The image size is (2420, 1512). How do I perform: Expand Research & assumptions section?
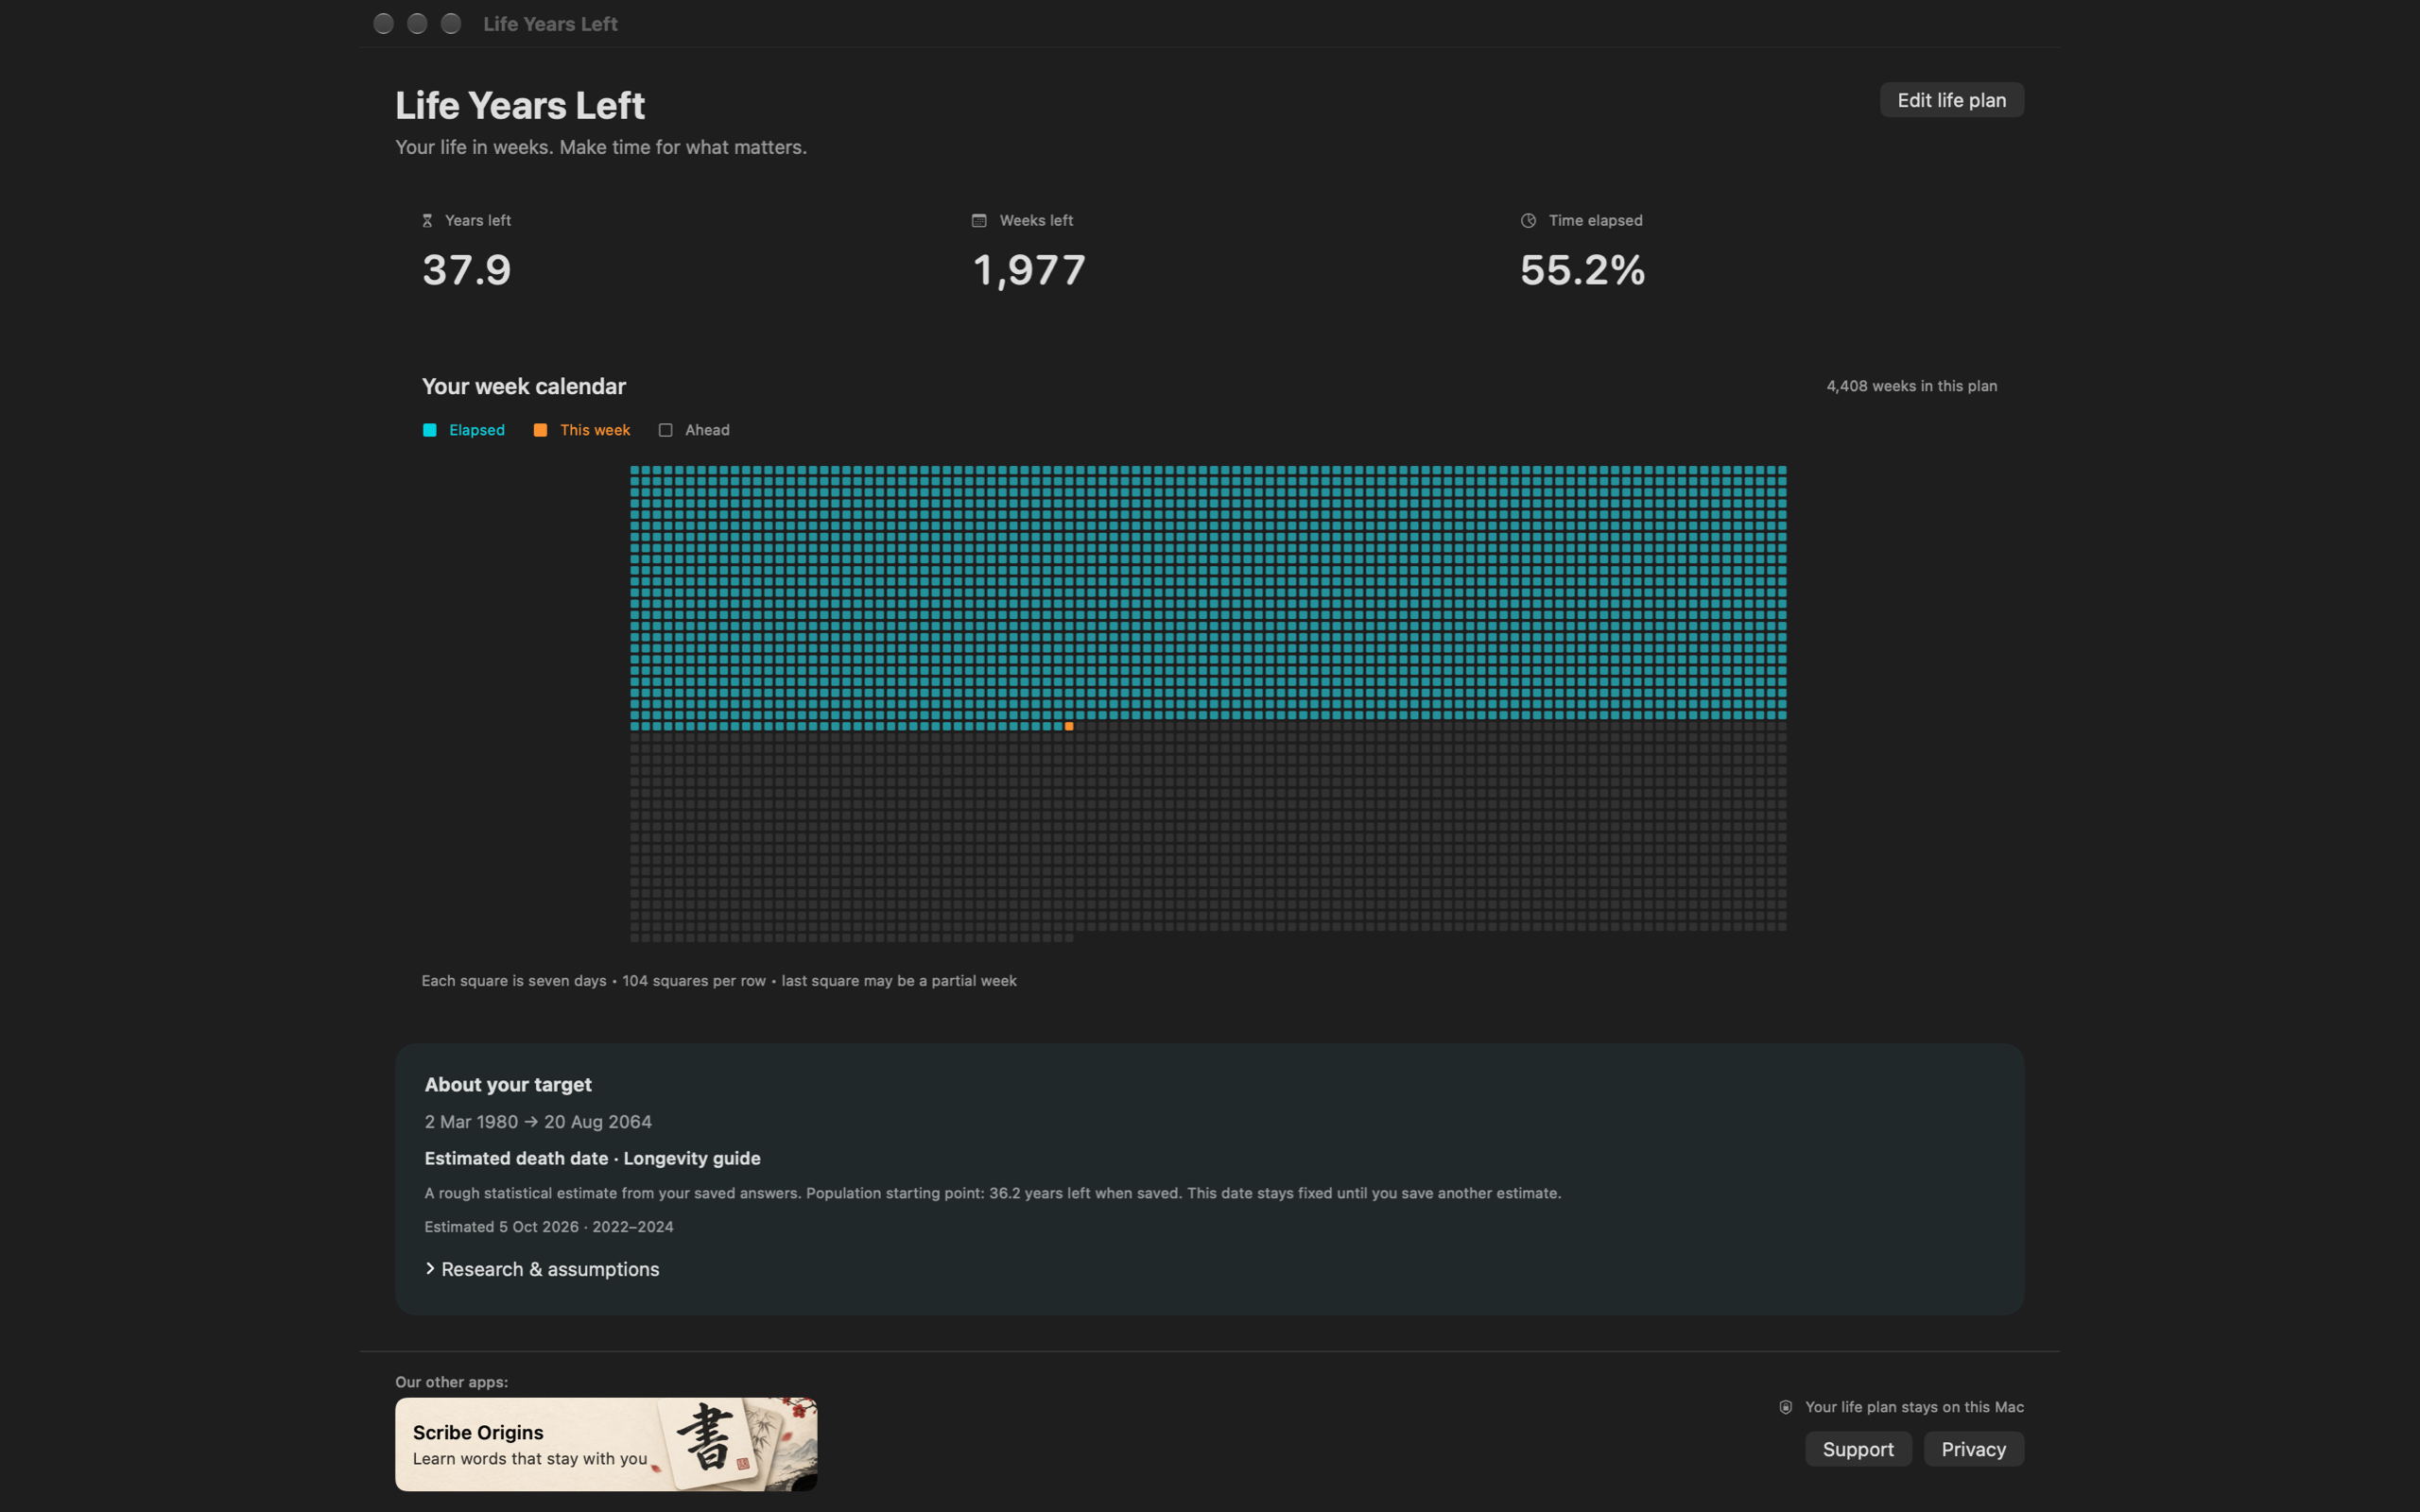[x=542, y=1269]
